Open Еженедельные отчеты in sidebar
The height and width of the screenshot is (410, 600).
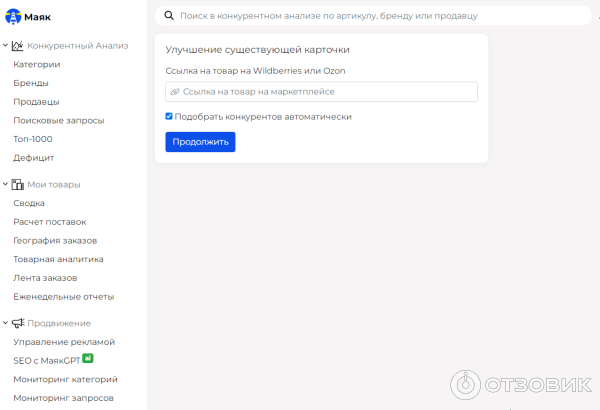(x=63, y=297)
